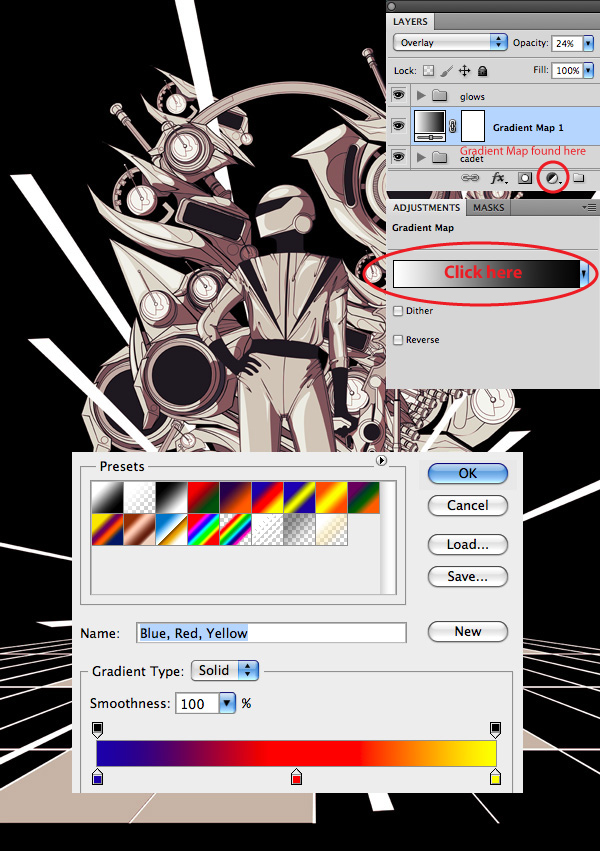
Task: Click the lock position move icon
Action: pos(464,71)
